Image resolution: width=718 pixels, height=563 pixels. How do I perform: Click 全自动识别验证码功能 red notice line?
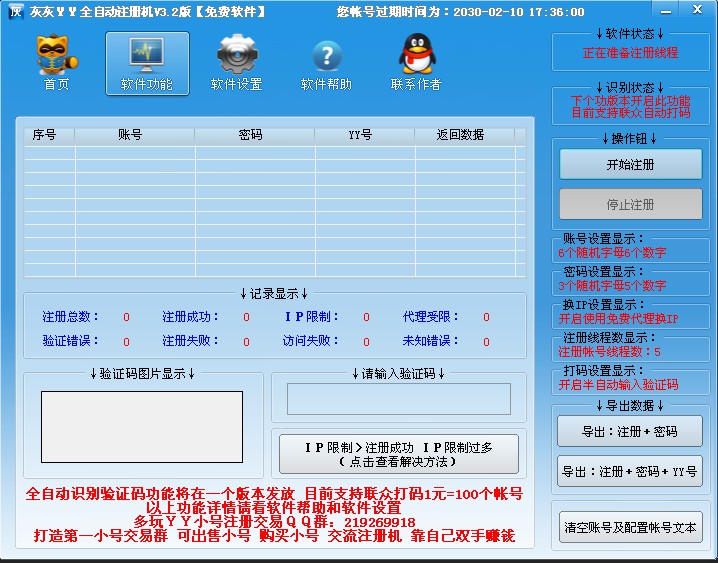coord(274,494)
